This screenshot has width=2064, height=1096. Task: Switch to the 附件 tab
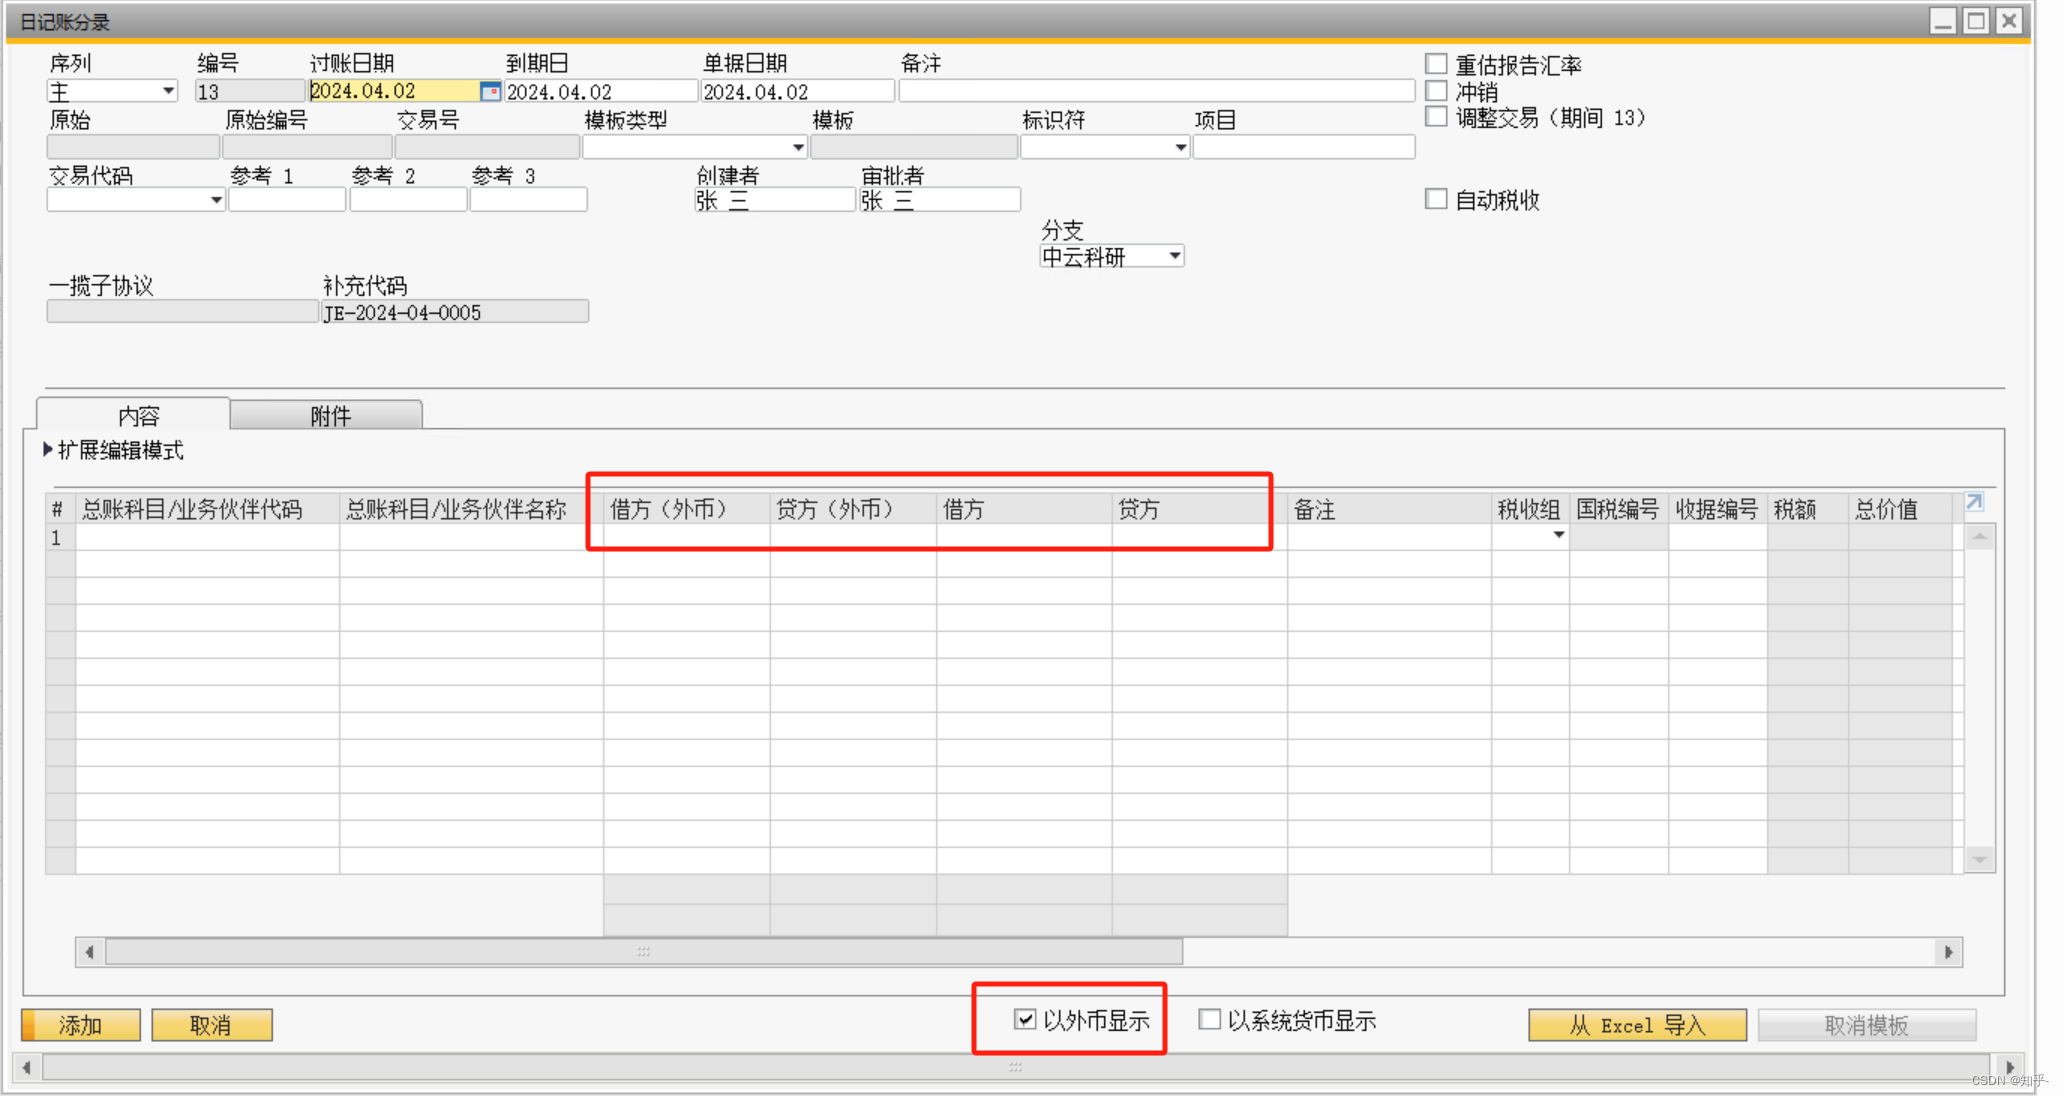click(x=329, y=415)
